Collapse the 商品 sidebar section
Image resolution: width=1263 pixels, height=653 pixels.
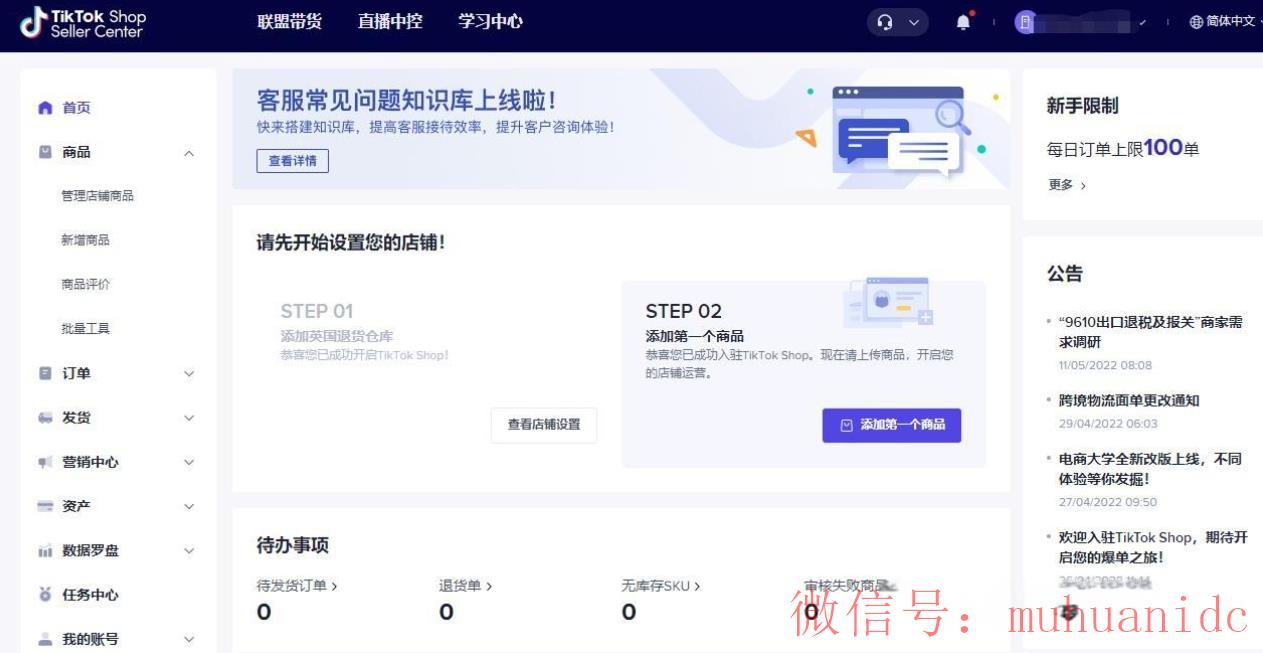pyautogui.click(x=189, y=153)
